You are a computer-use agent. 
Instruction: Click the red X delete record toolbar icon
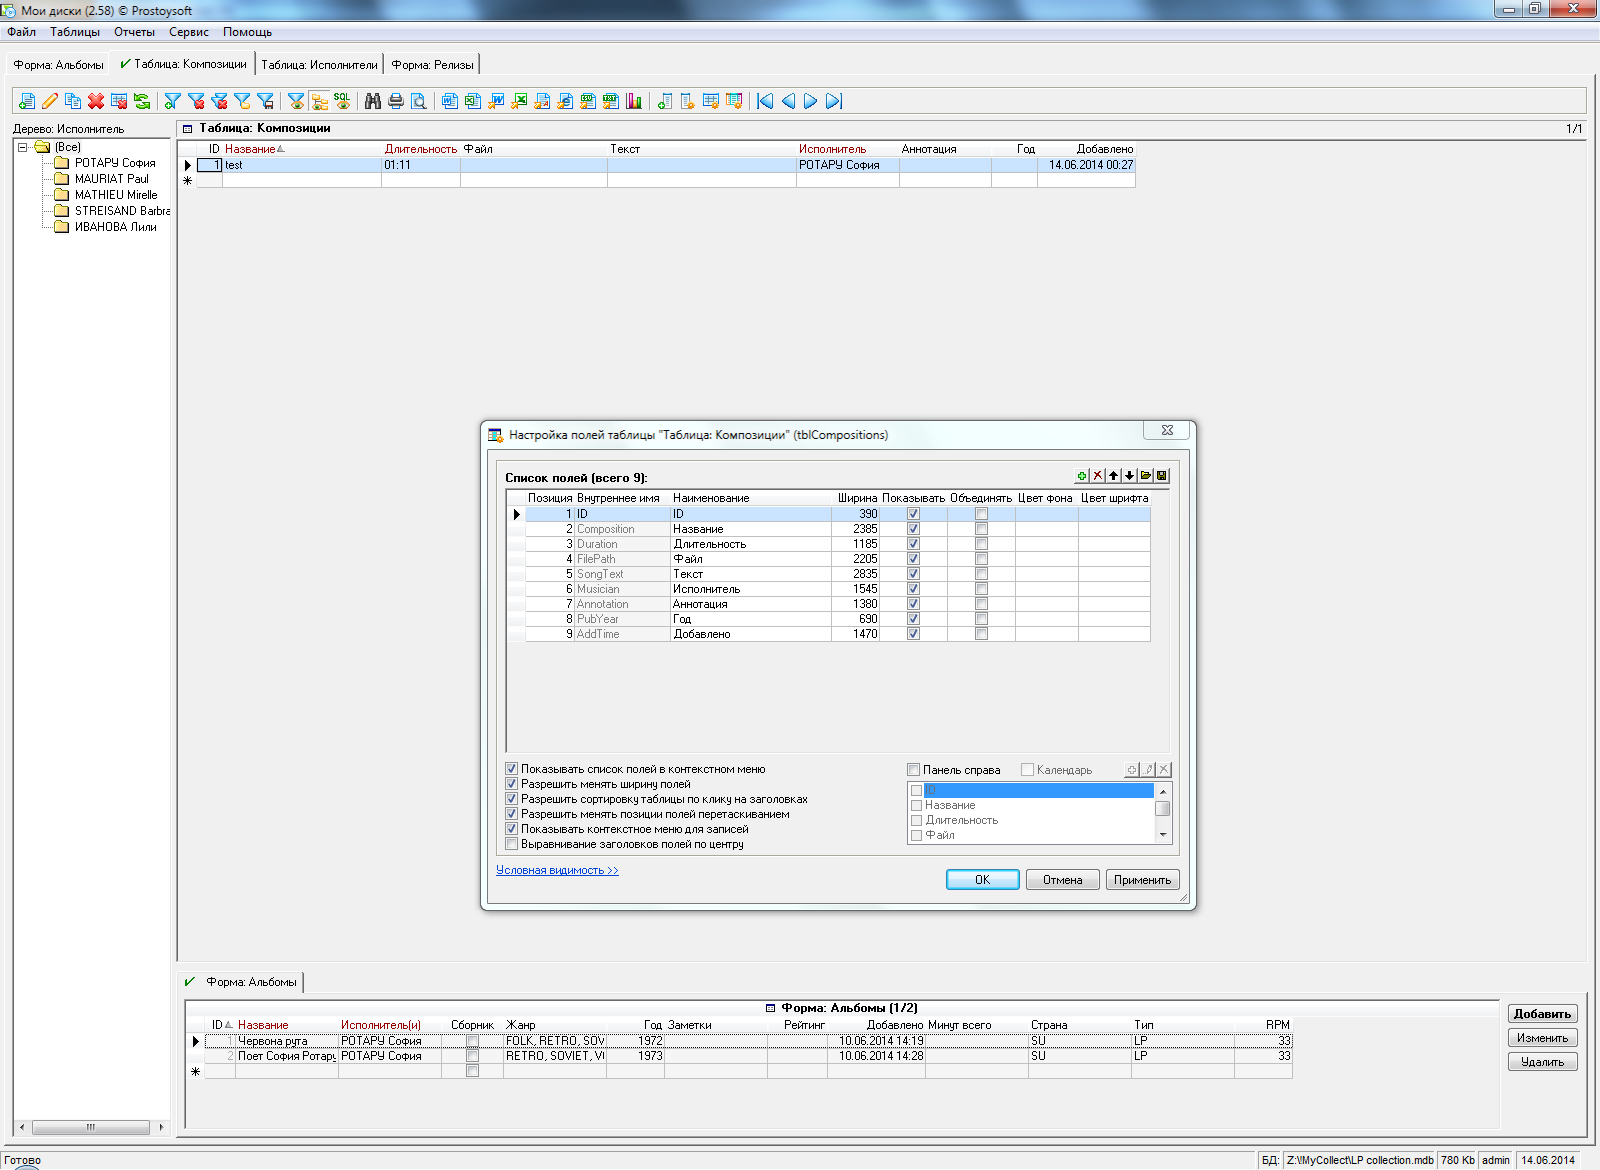coord(96,101)
